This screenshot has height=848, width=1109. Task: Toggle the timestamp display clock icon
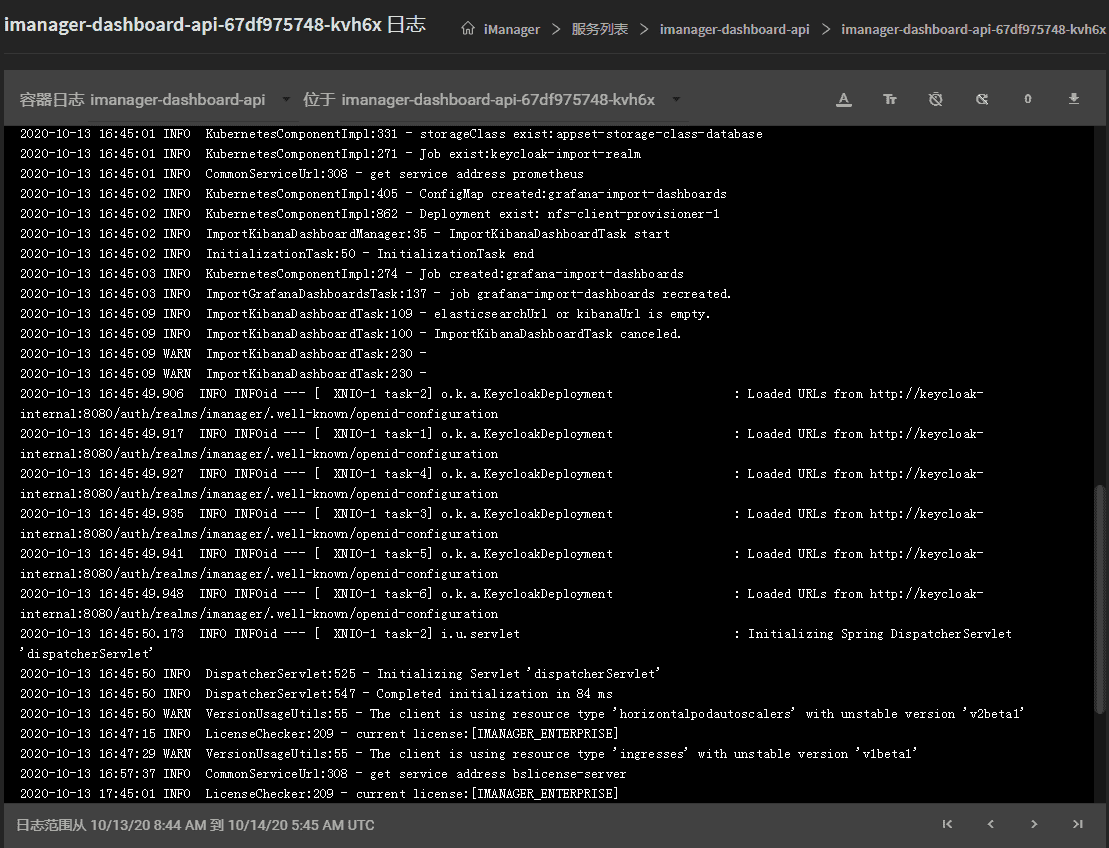click(x=936, y=99)
